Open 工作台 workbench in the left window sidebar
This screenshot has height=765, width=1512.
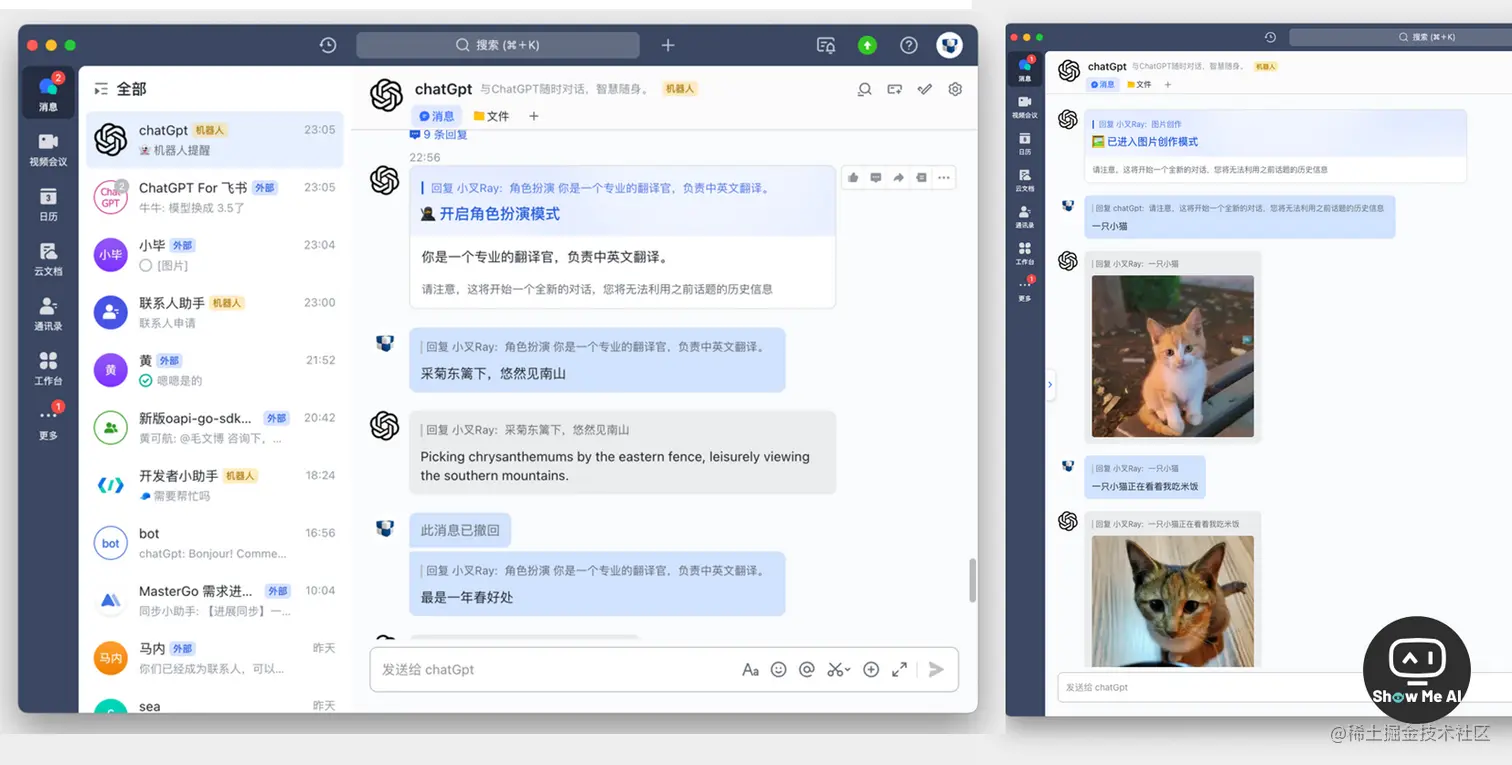(48, 368)
